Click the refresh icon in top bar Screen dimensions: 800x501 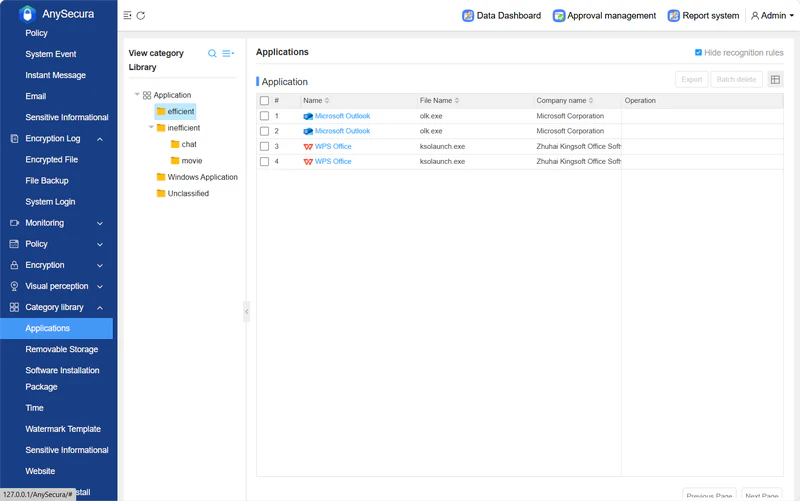[141, 16]
